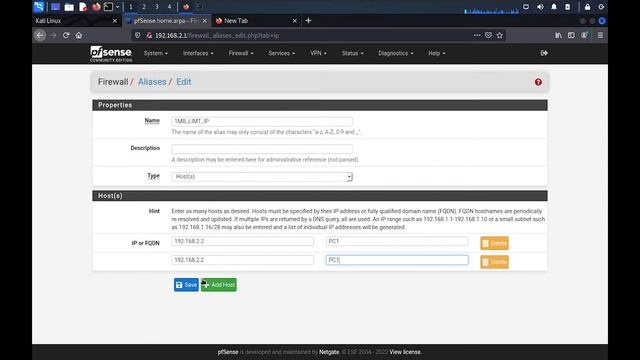Switch to the New Tab browser tab
Viewport: 640px width, 360px height.
[x=256, y=20]
